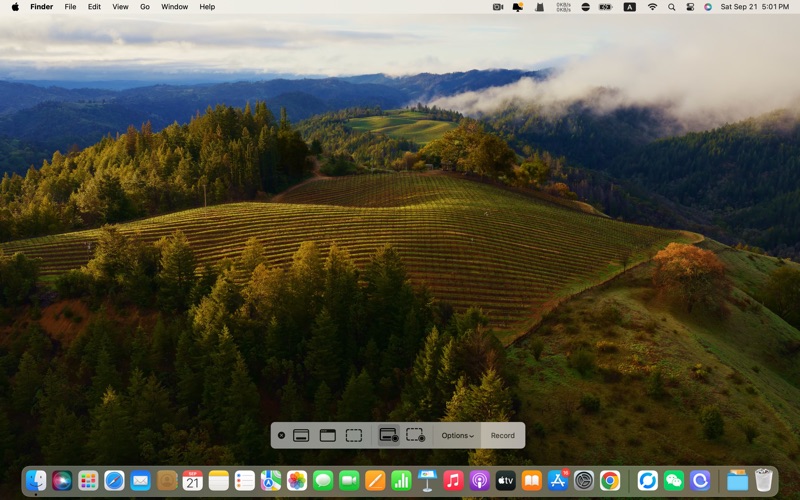Open the battery status menu
The image size is (800, 500).
pos(605,7)
